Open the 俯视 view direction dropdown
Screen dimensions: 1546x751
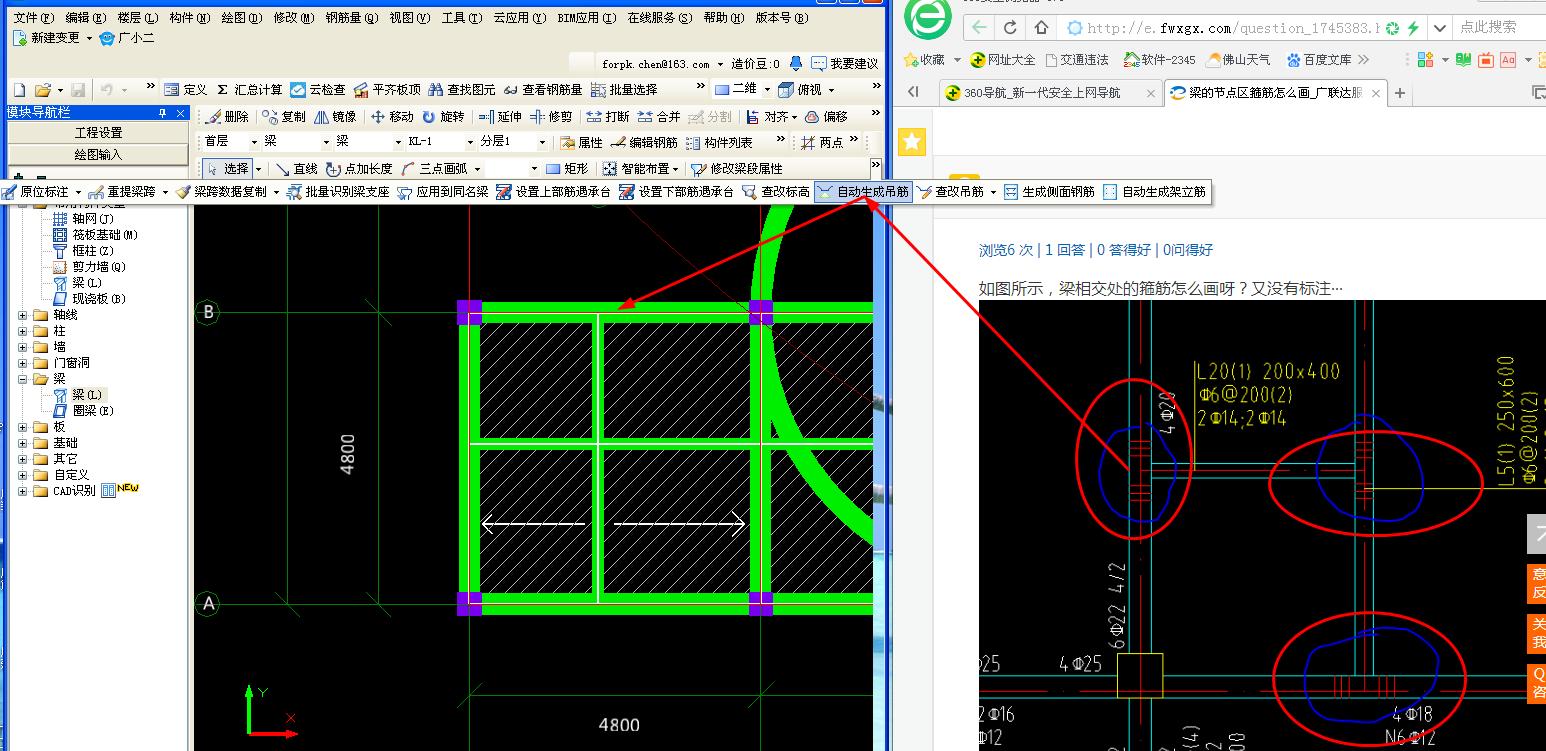pyautogui.click(x=831, y=89)
